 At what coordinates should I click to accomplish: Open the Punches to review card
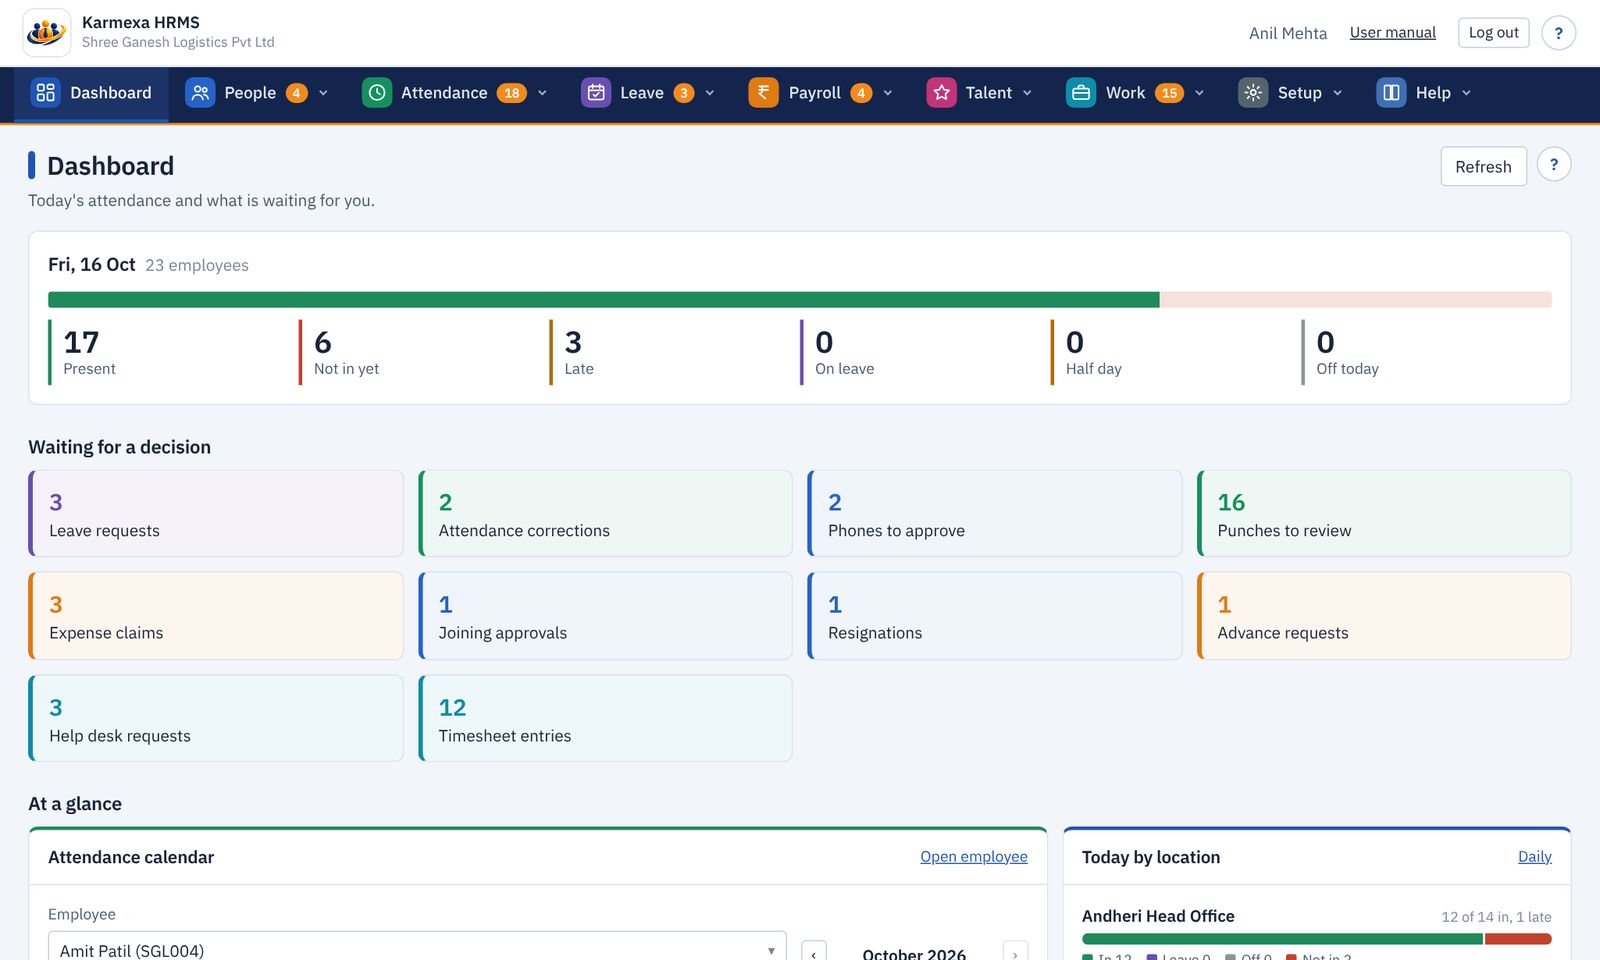coord(1384,514)
